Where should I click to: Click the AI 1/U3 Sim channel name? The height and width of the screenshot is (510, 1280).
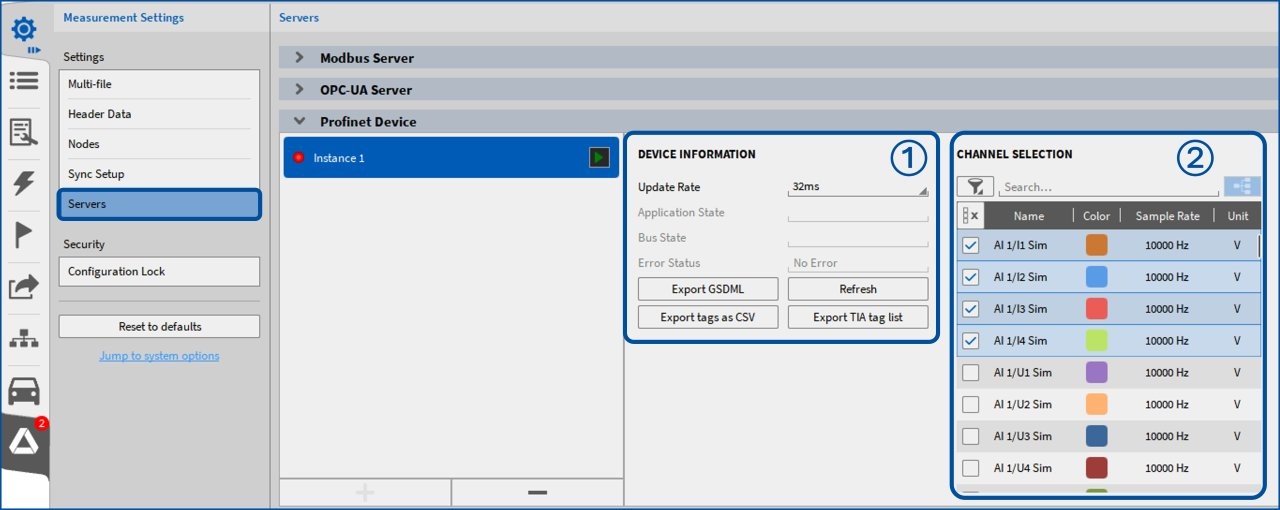1022,437
